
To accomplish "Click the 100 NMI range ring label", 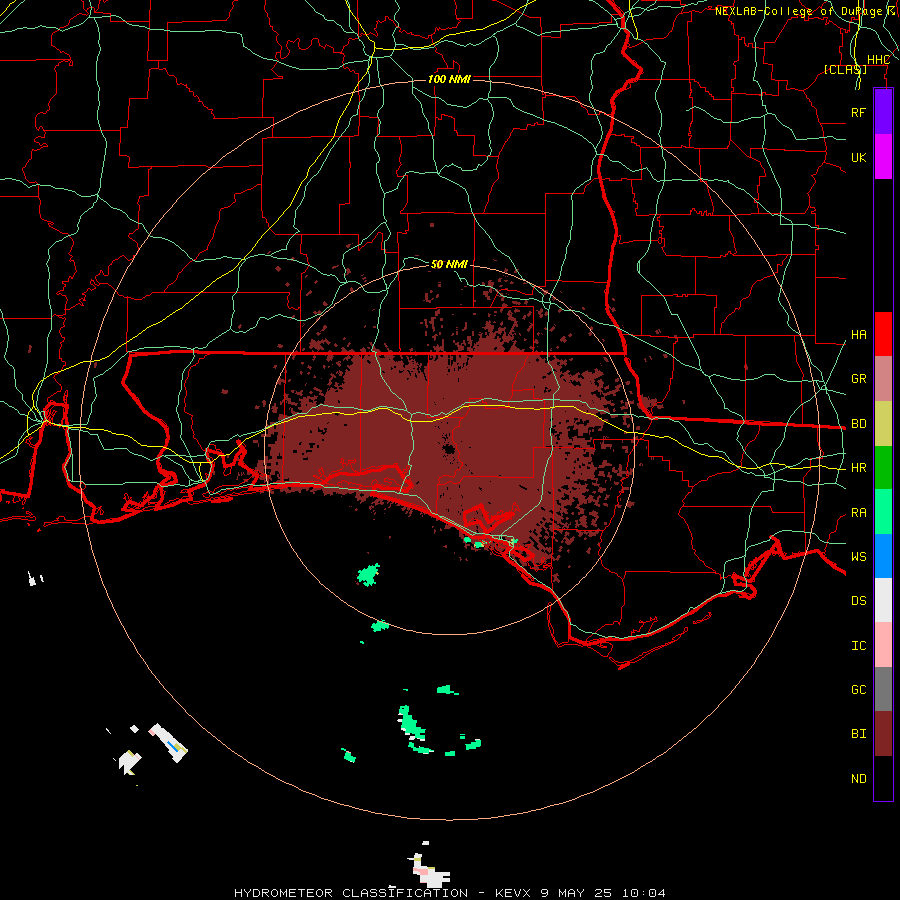I will [449, 79].
